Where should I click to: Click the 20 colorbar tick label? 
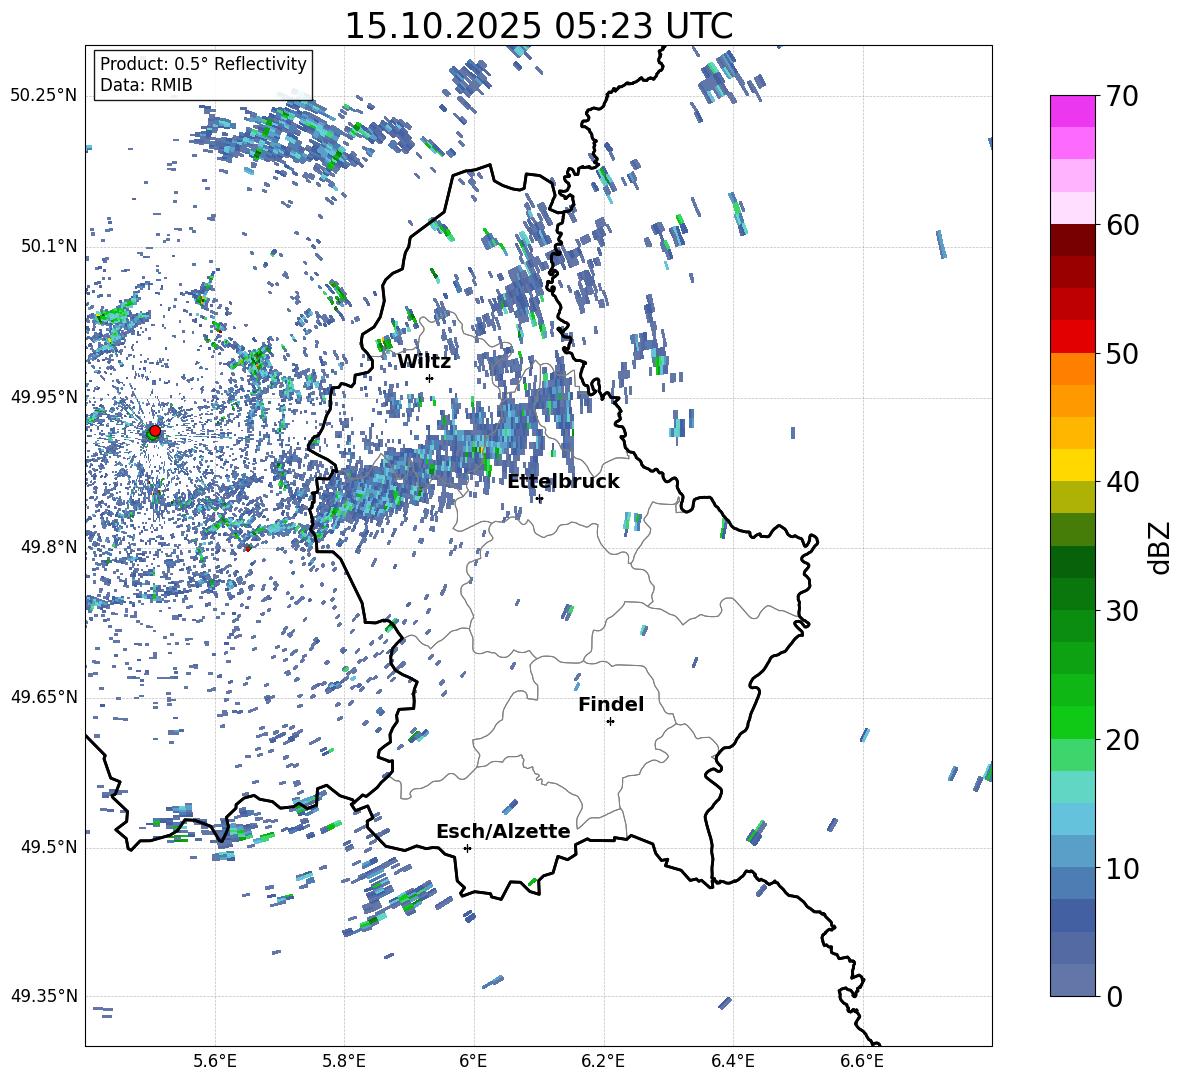coord(1122,740)
